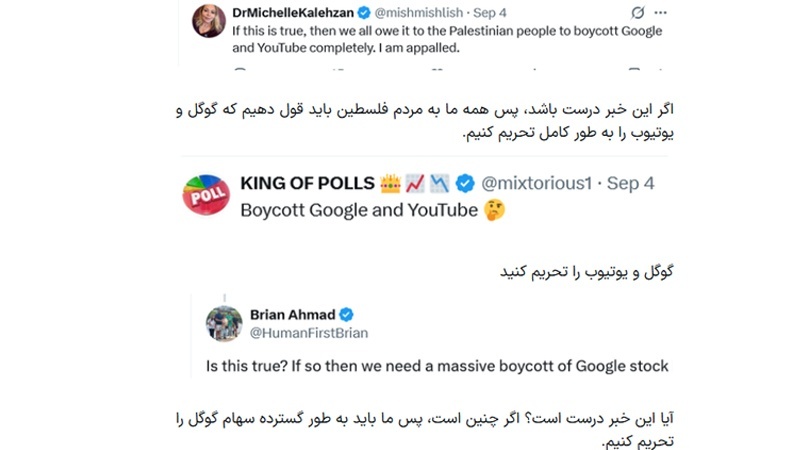Screen dimensions: 800x450
Task: Click the verified badge beside Brian Ahmad
Action: [x=347, y=314]
